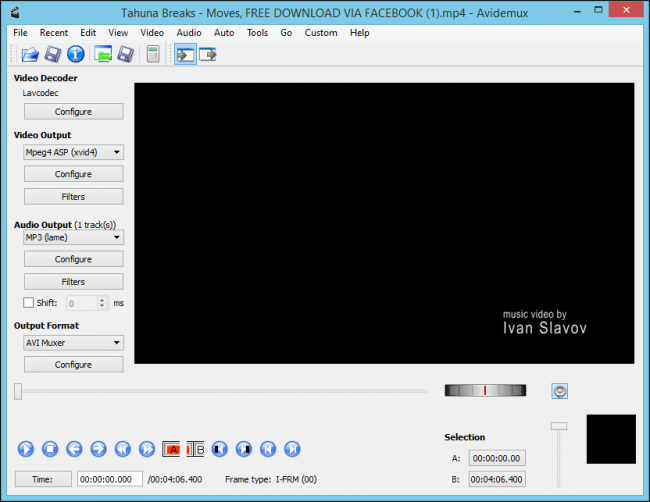650x502 pixels.
Task: Show file information via blue info icon
Action: click(x=75, y=54)
